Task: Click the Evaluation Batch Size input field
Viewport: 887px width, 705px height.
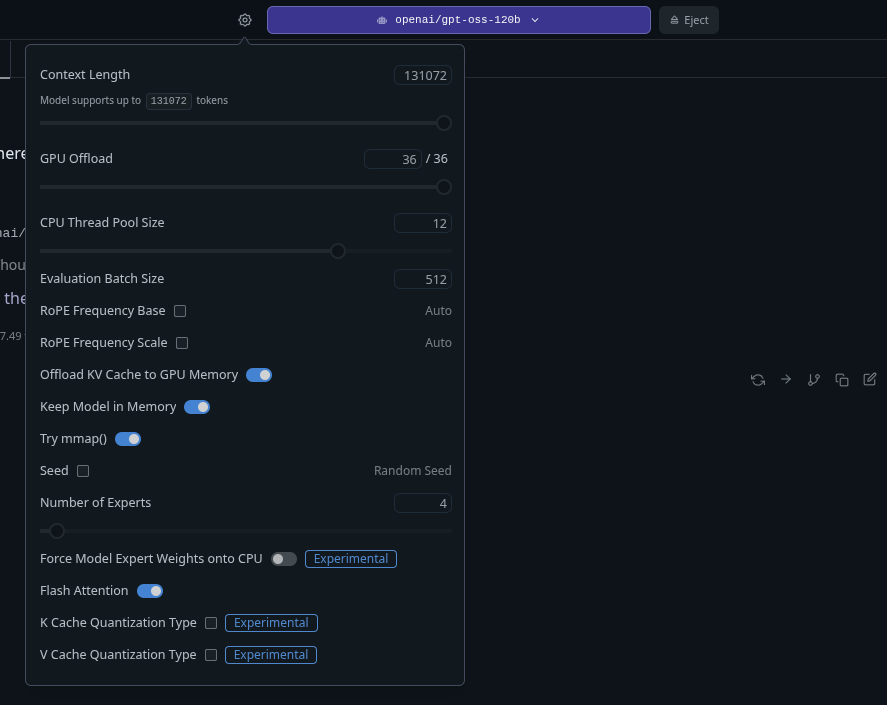Action: [422, 279]
